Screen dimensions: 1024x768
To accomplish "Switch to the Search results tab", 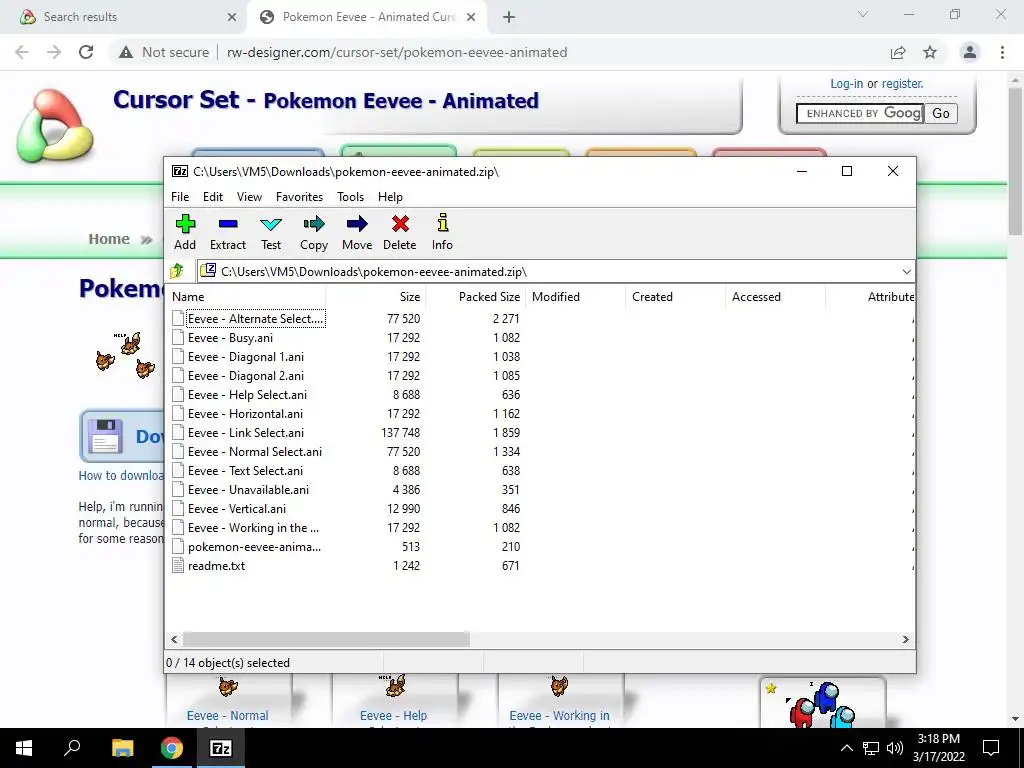I will click(x=124, y=17).
